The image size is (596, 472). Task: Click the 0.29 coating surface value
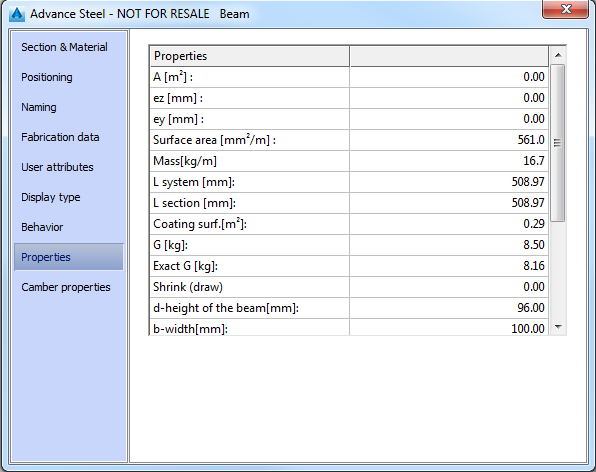point(534,224)
